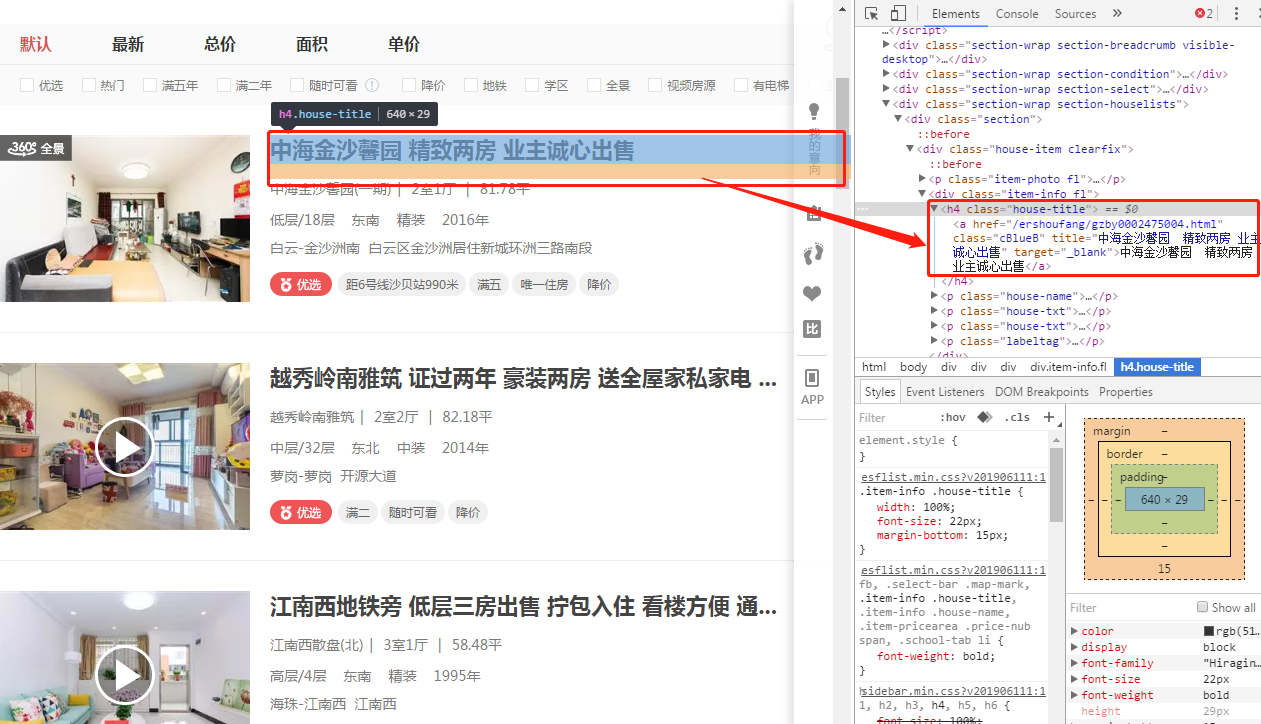Viewport: 1261px width, 724px height.
Task: Add a new style rule with plus icon
Action: (x=1048, y=417)
